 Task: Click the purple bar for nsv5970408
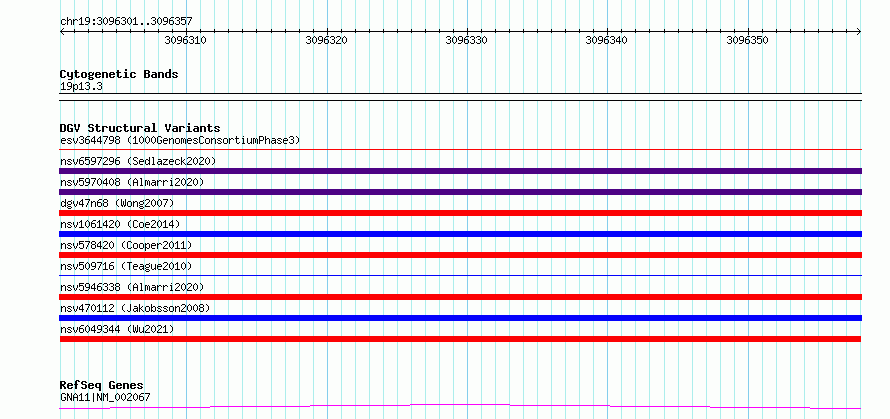(x=460, y=192)
